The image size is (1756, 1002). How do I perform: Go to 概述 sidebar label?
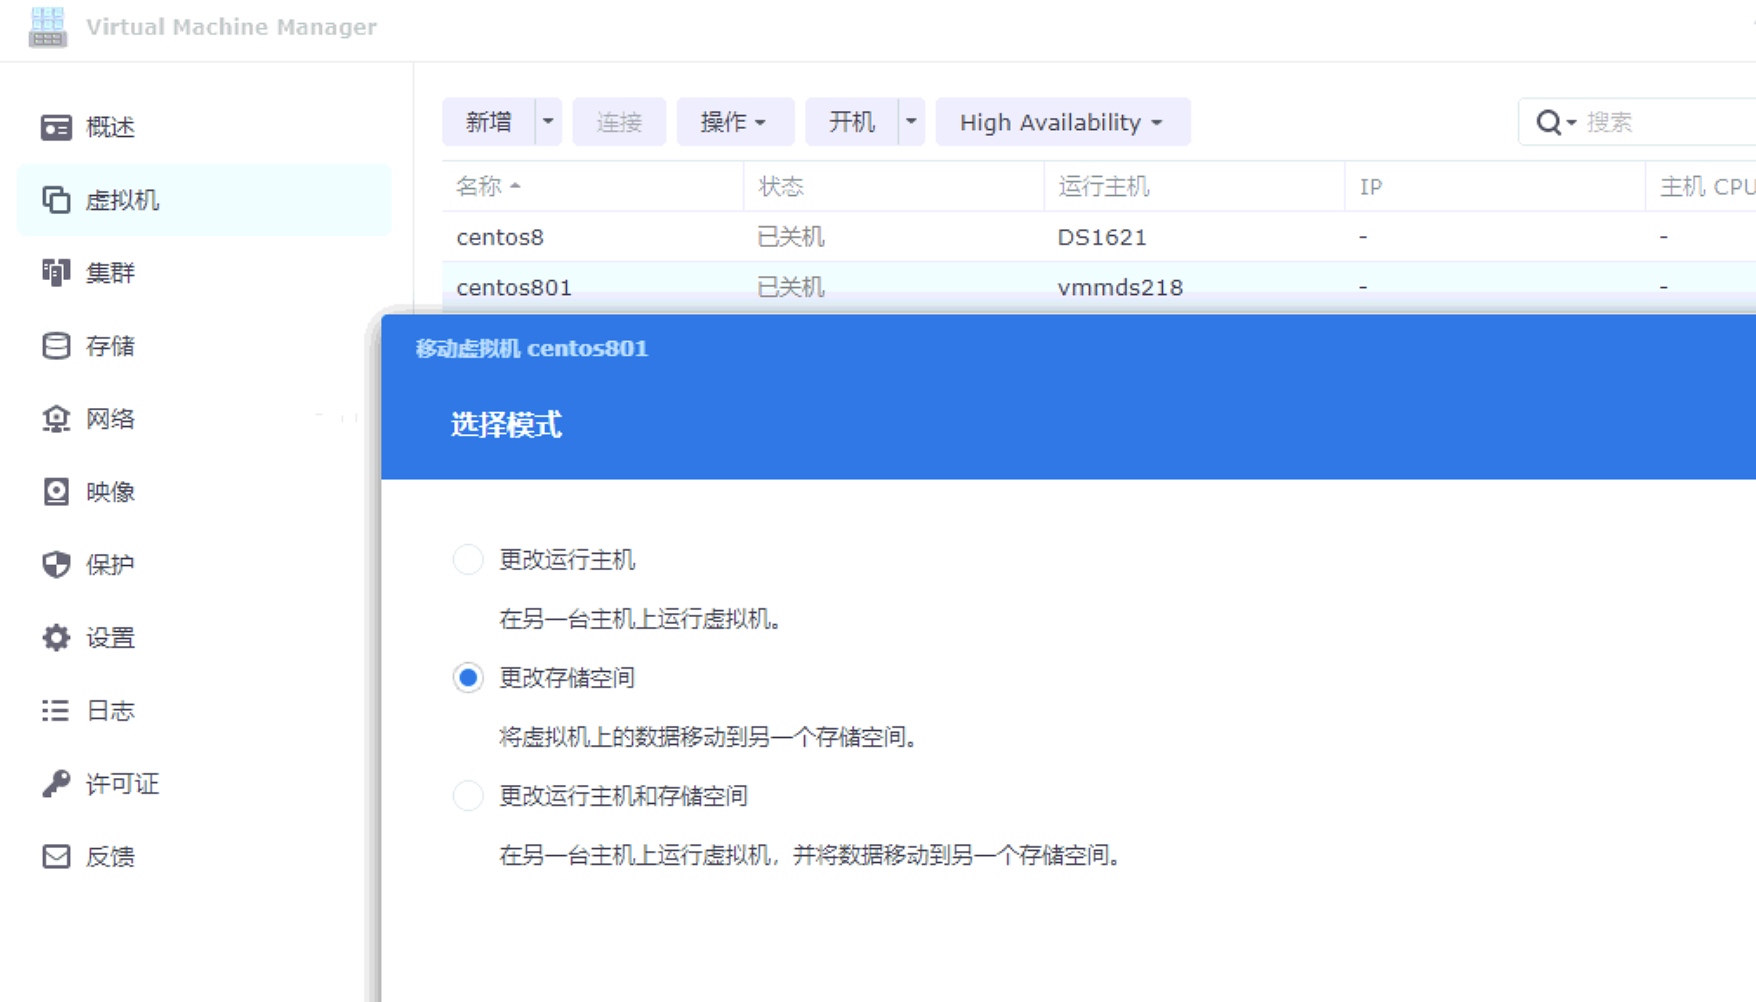click(x=110, y=127)
